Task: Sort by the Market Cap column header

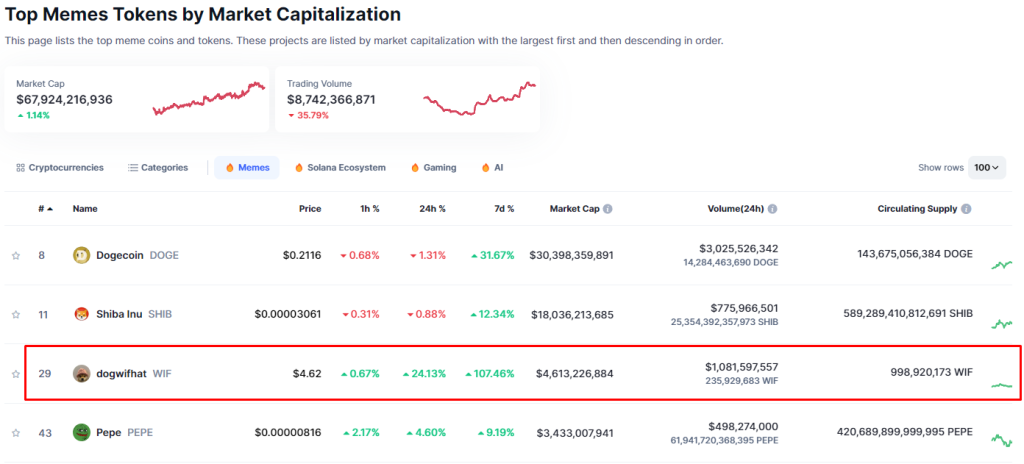Action: click(x=574, y=209)
